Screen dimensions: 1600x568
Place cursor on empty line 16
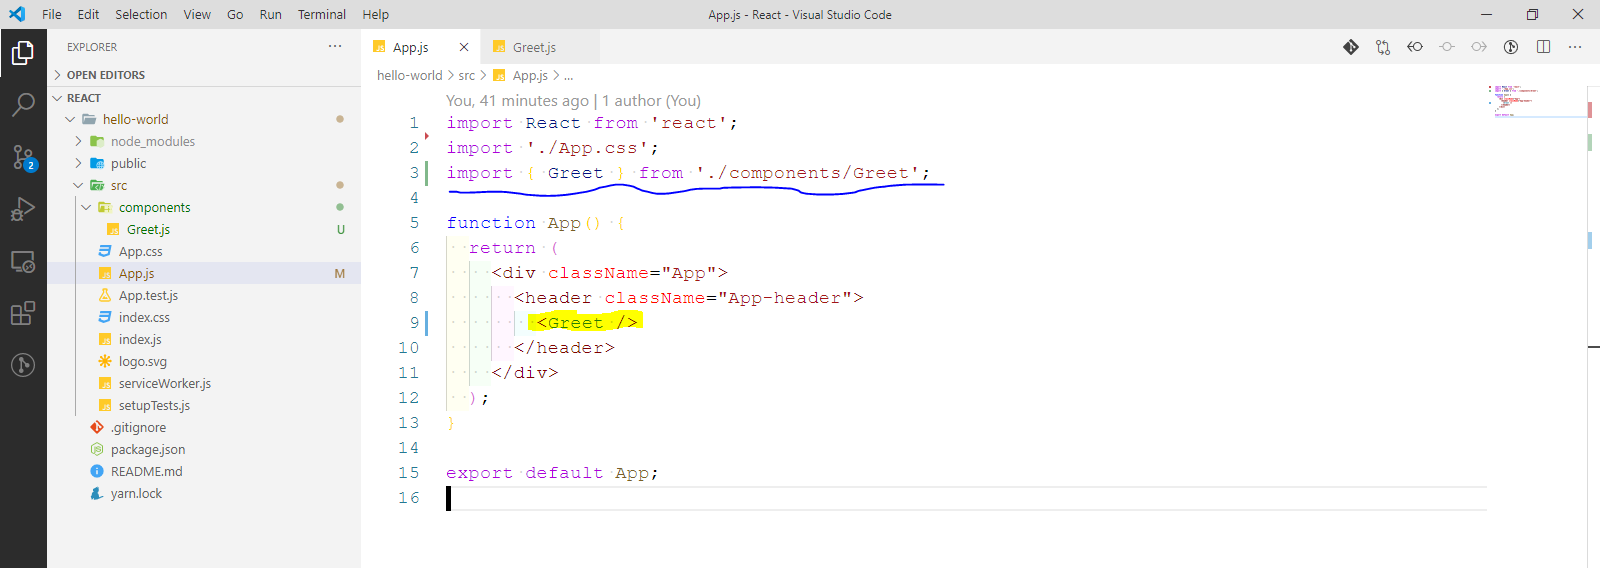(x=966, y=498)
